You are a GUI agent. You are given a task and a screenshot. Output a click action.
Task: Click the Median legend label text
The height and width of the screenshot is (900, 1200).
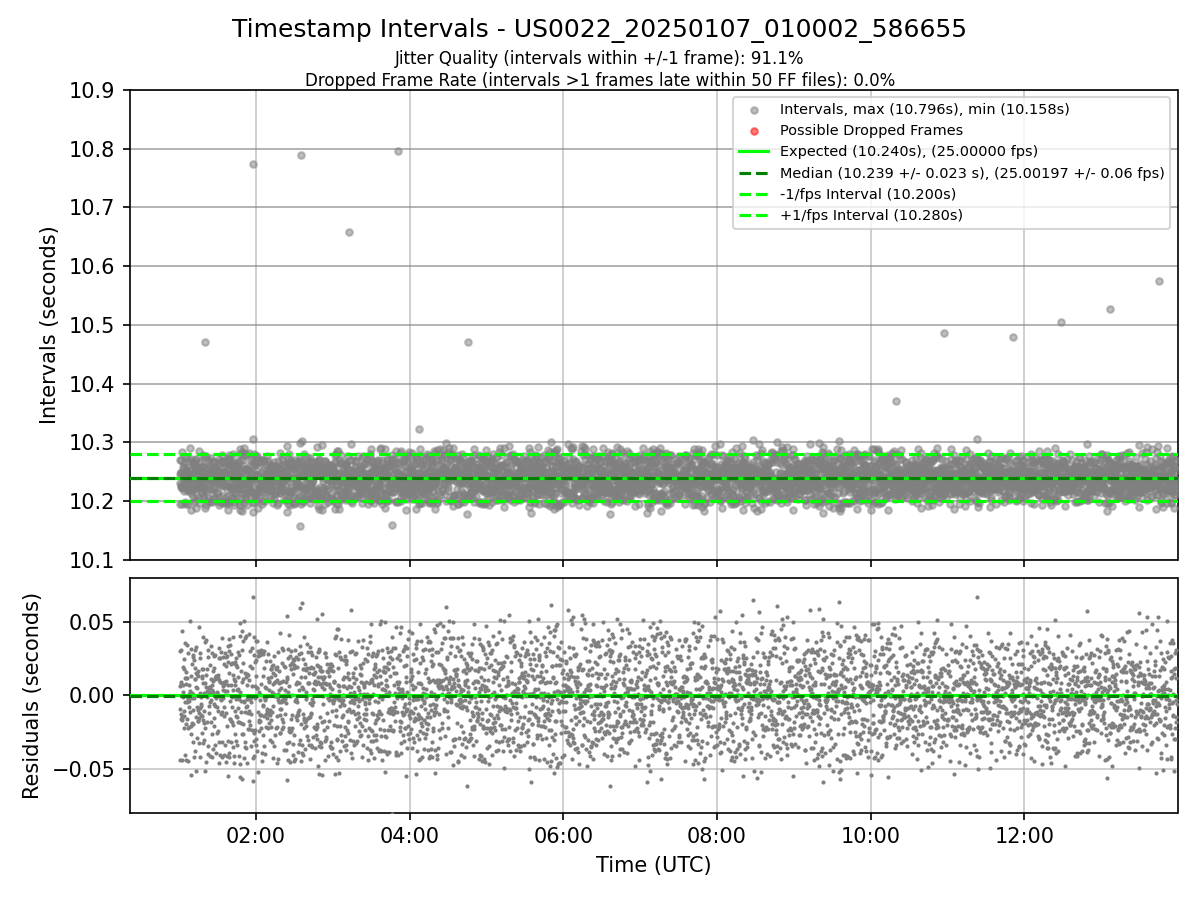[x=972, y=173]
